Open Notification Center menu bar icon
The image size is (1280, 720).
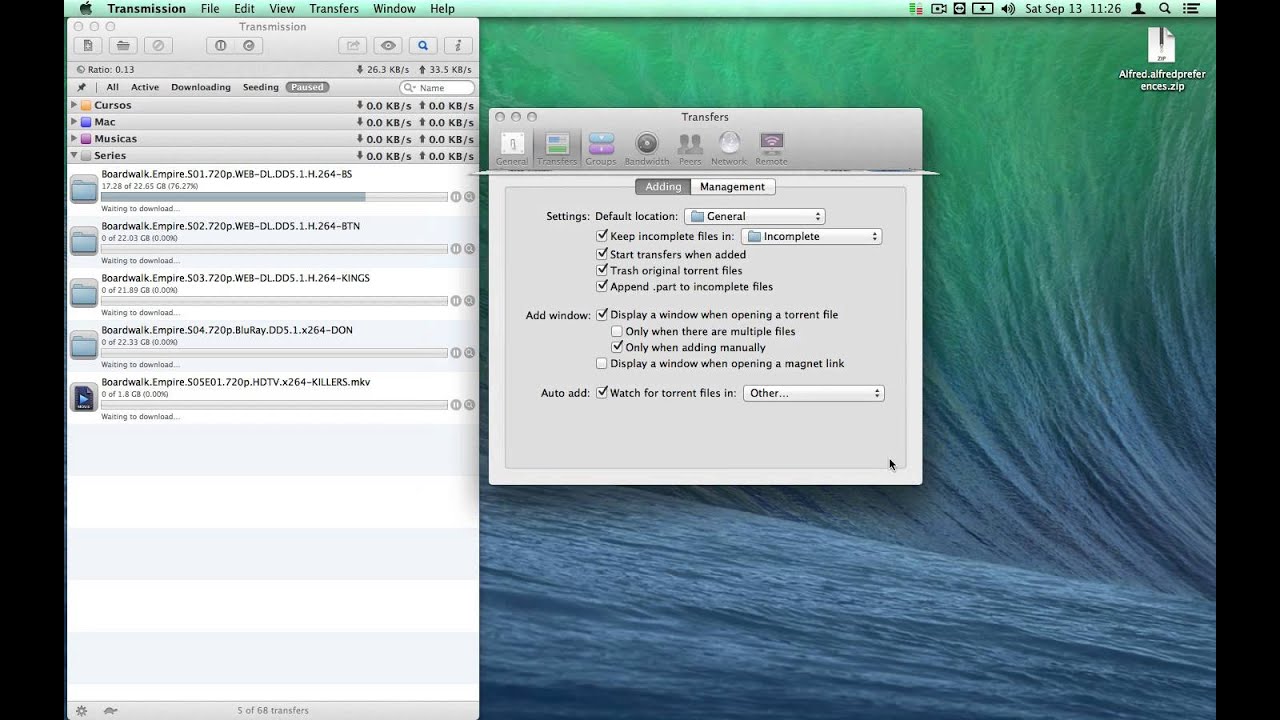point(1193,9)
